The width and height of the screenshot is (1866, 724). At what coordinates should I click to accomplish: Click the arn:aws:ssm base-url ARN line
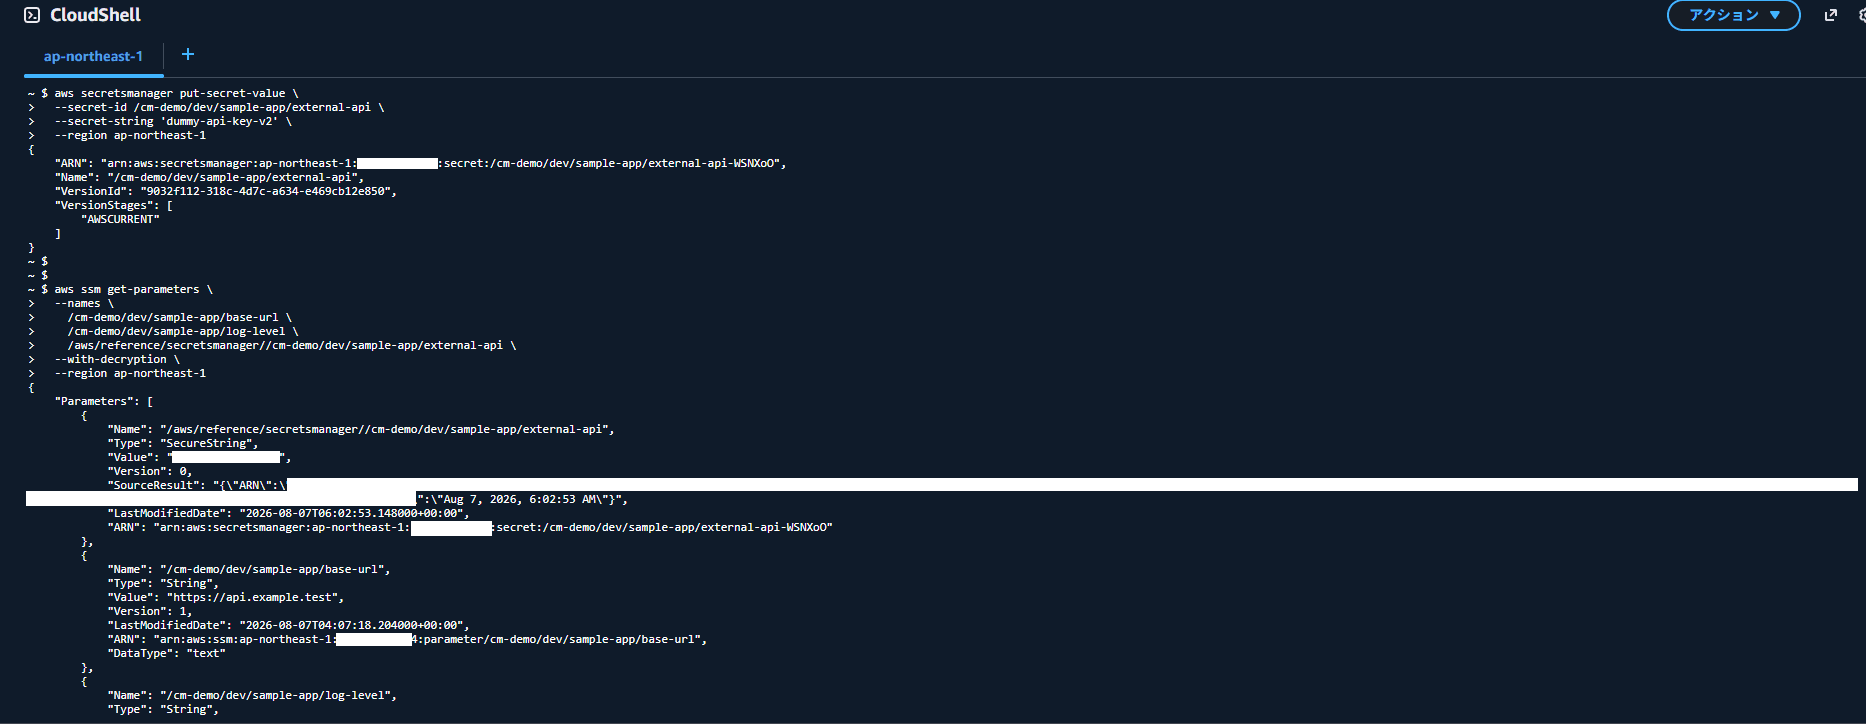[407, 639]
